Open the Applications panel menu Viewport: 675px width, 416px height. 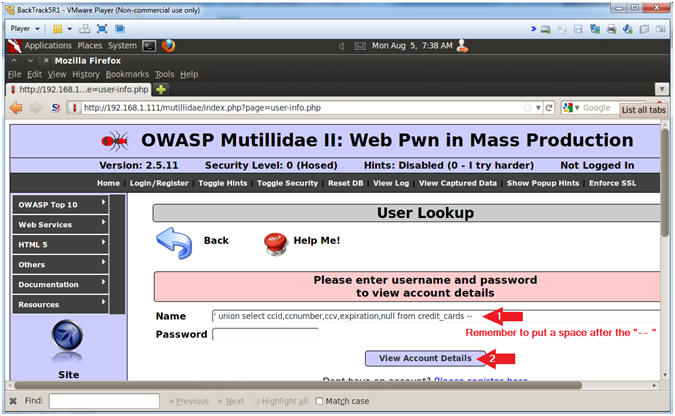pos(48,46)
